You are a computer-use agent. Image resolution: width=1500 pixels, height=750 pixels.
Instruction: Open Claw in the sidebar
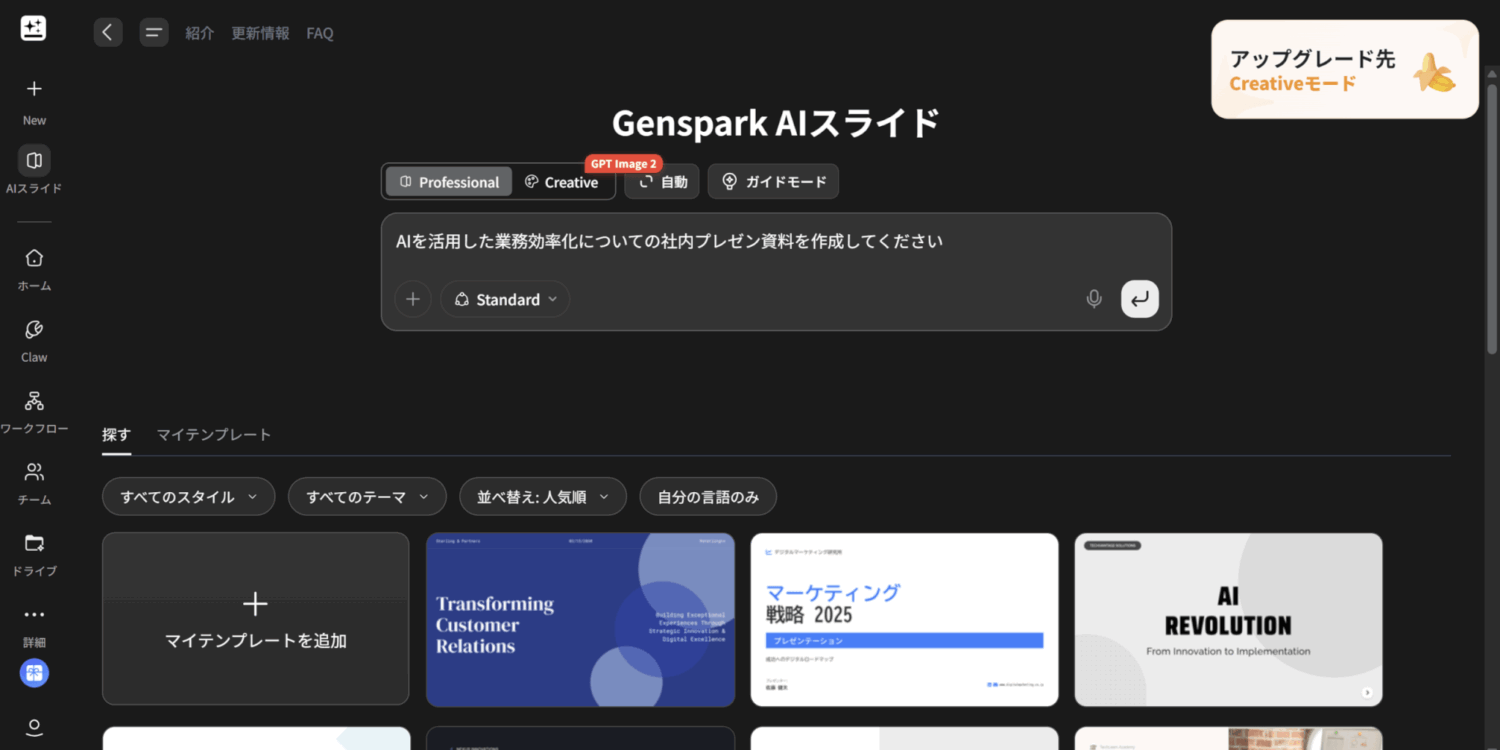(x=34, y=340)
